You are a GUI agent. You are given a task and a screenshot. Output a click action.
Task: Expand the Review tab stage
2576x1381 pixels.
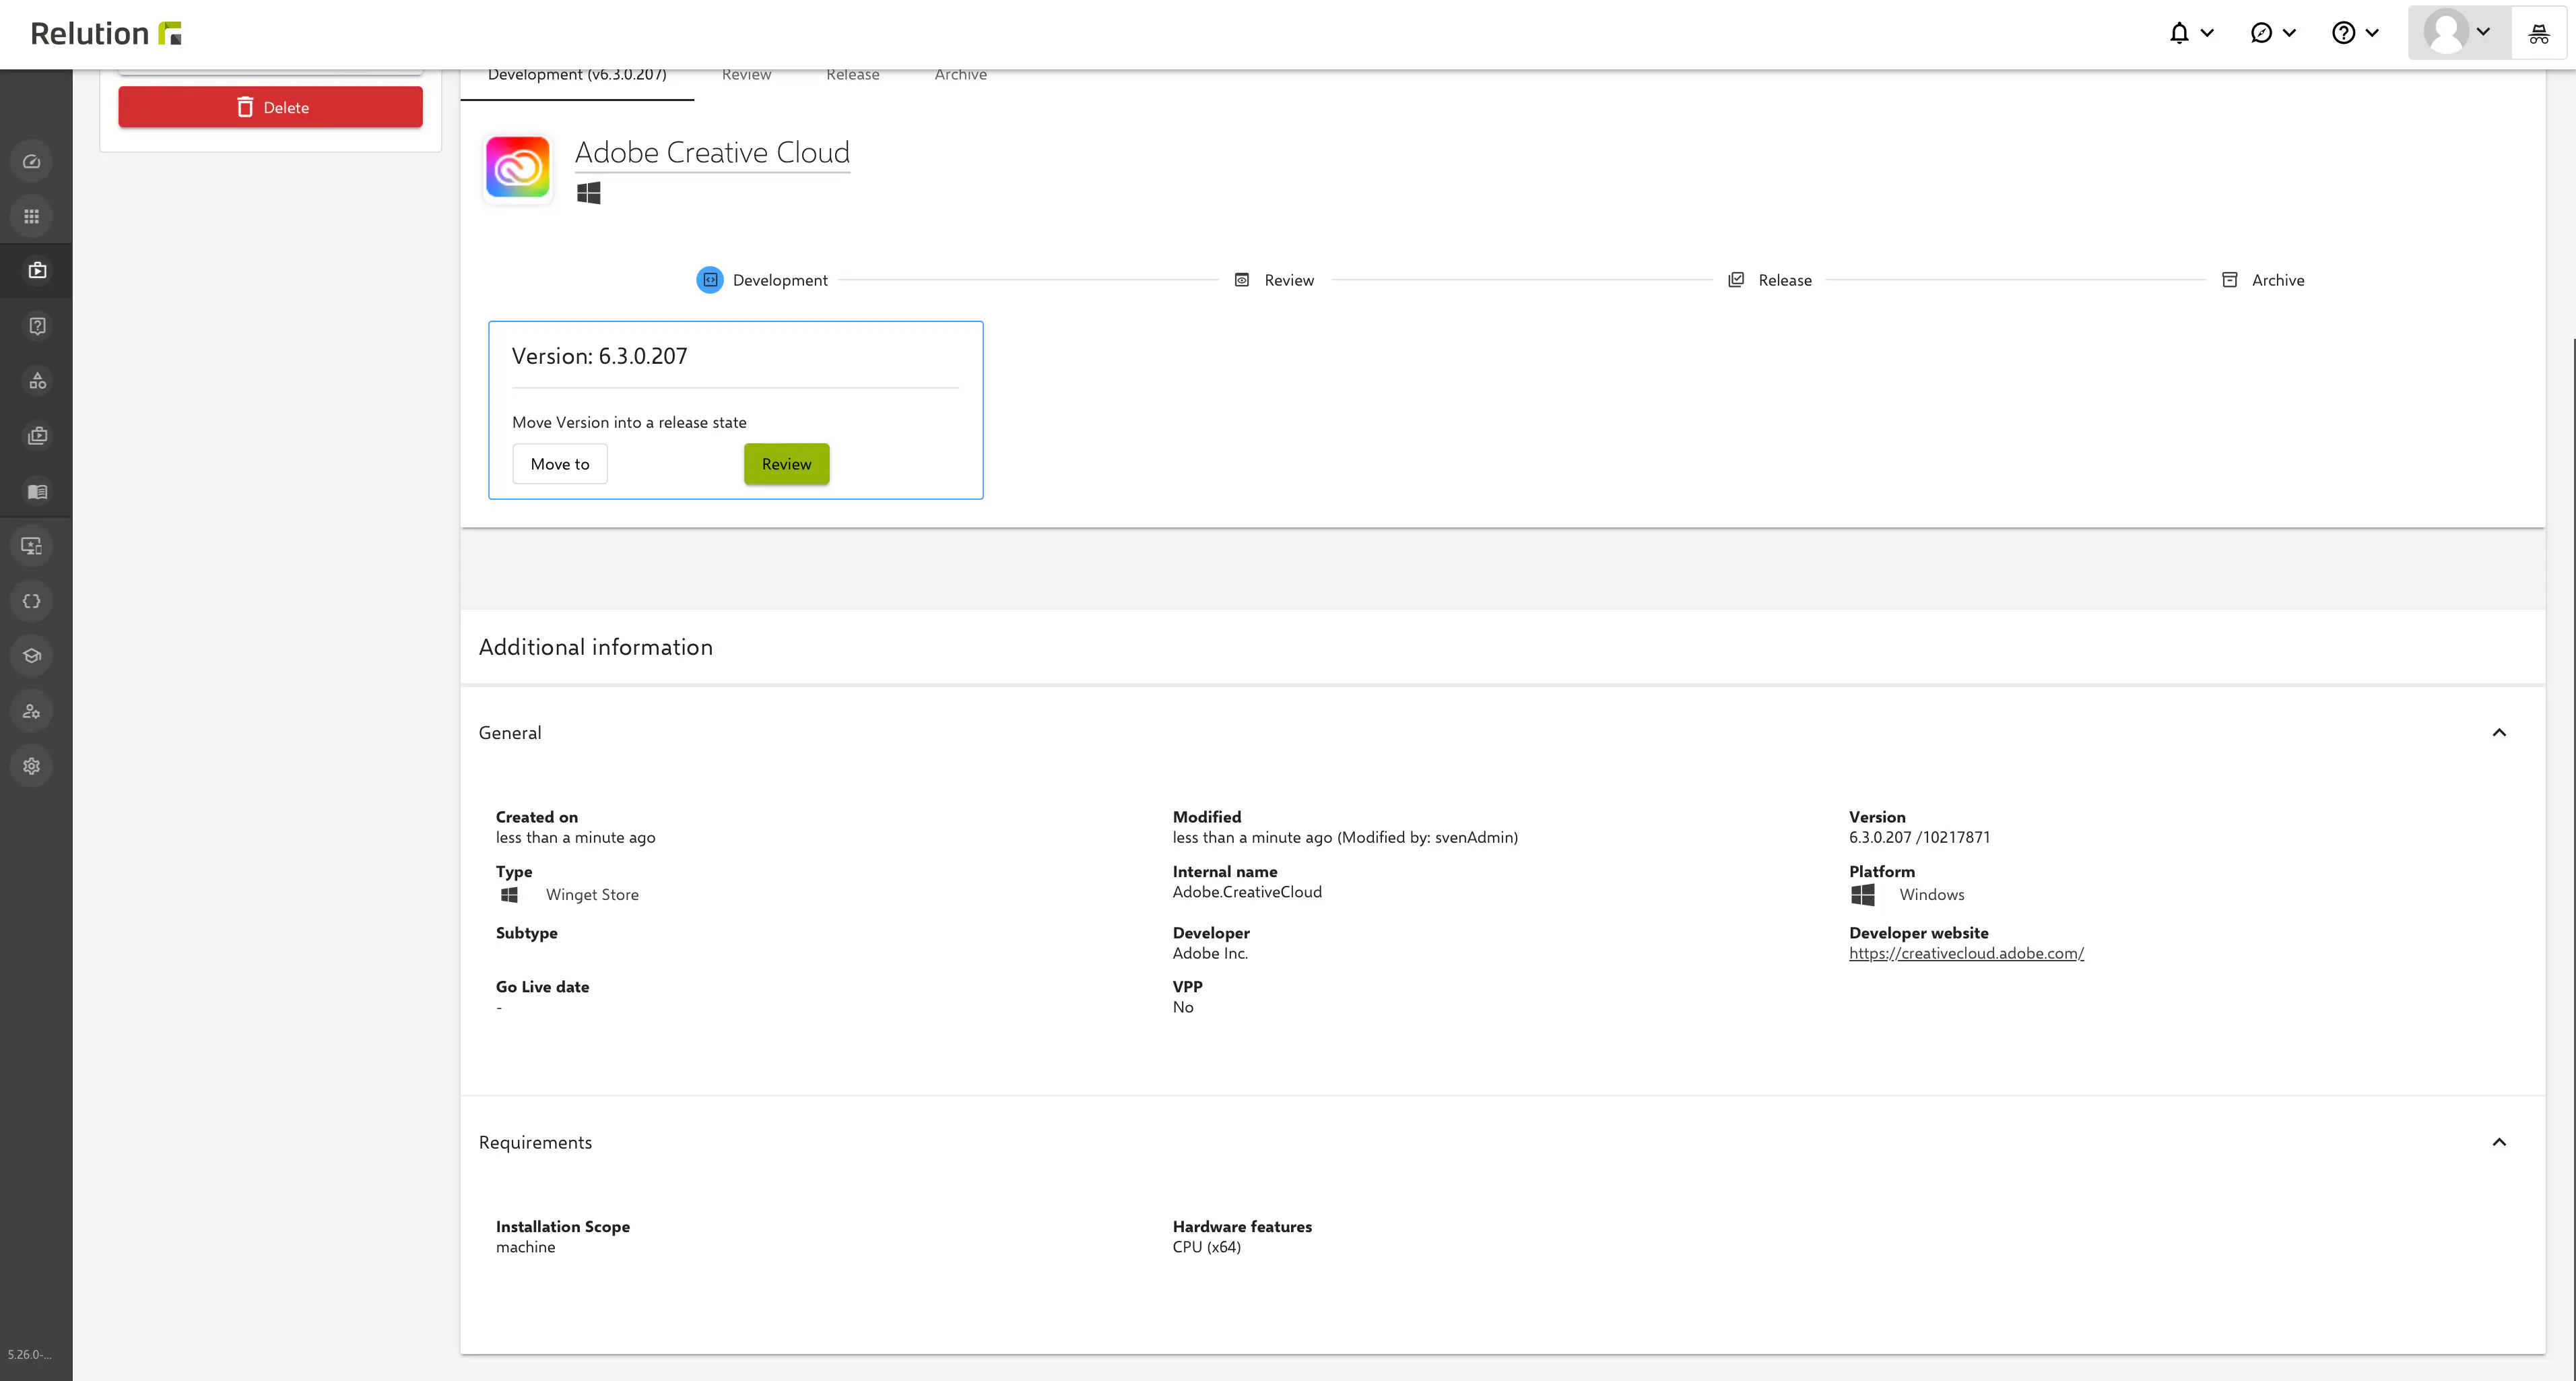[746, 73]
